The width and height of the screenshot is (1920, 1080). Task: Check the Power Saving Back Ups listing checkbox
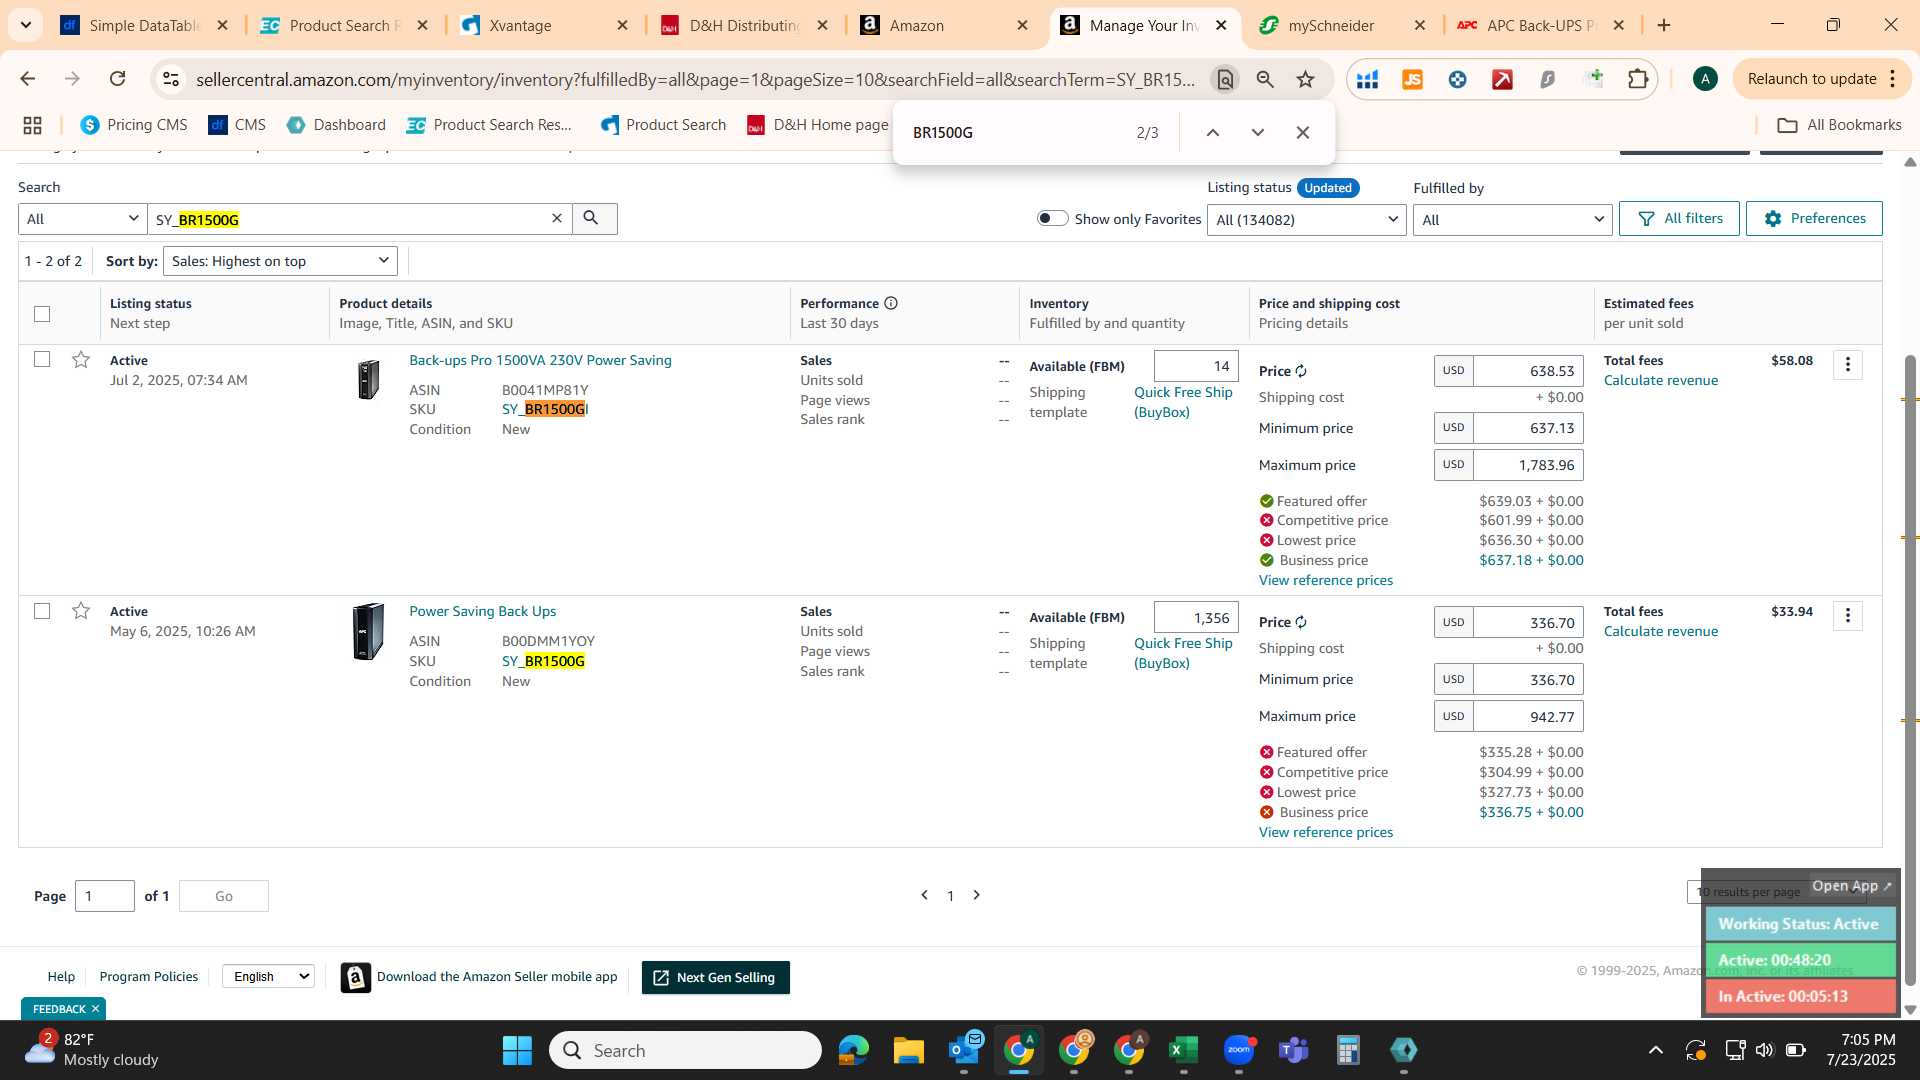(x=42, y=610)
